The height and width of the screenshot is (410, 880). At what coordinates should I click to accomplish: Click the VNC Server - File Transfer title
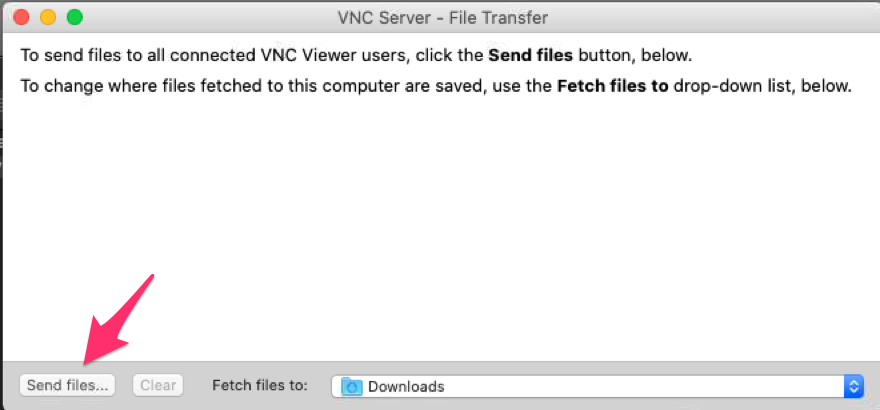pos(442,18)
